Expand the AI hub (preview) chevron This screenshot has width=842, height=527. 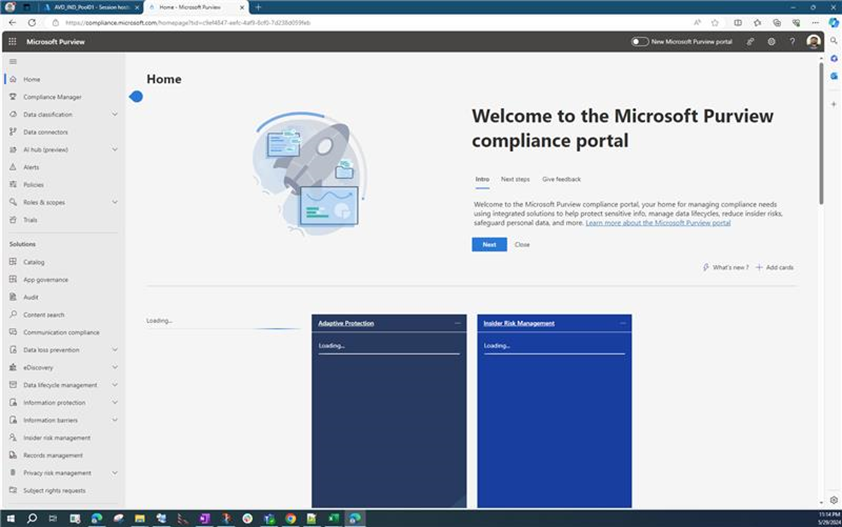pyautogui.click(x=114, y=149)
